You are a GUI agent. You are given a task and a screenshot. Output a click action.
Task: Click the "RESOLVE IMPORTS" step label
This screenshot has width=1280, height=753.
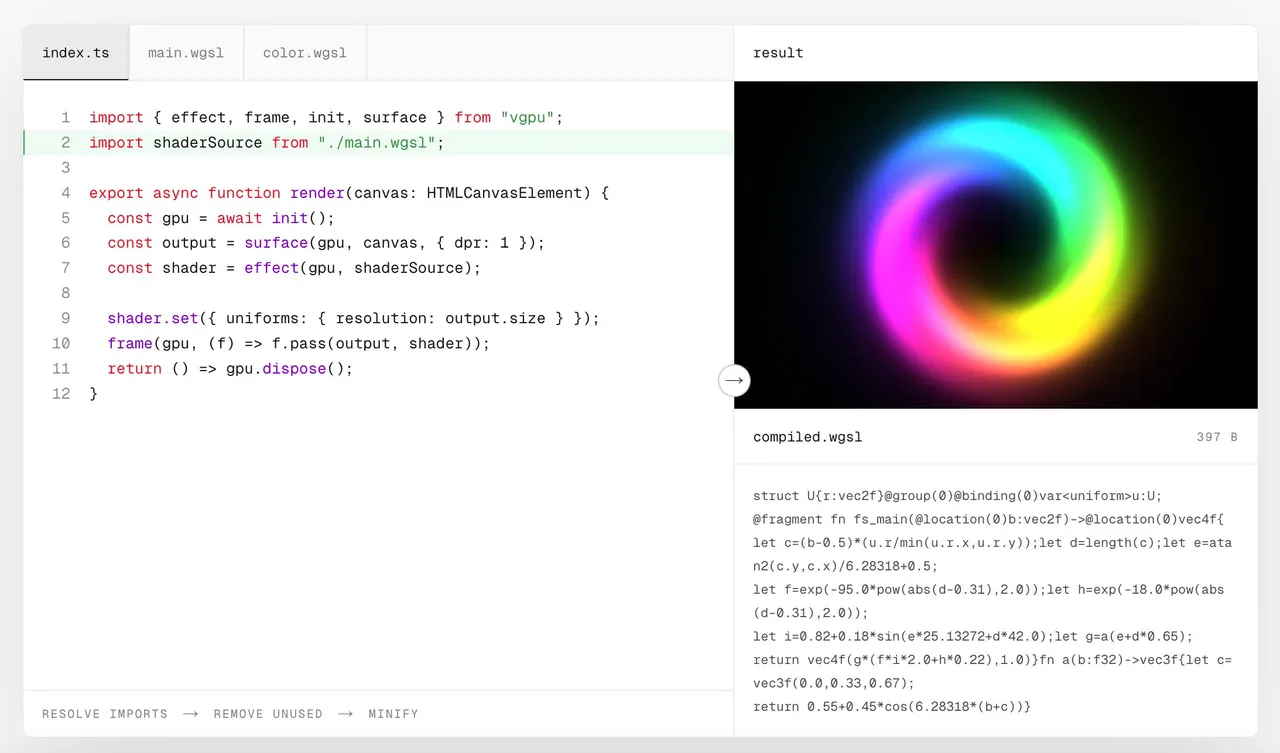coord(105,714)
